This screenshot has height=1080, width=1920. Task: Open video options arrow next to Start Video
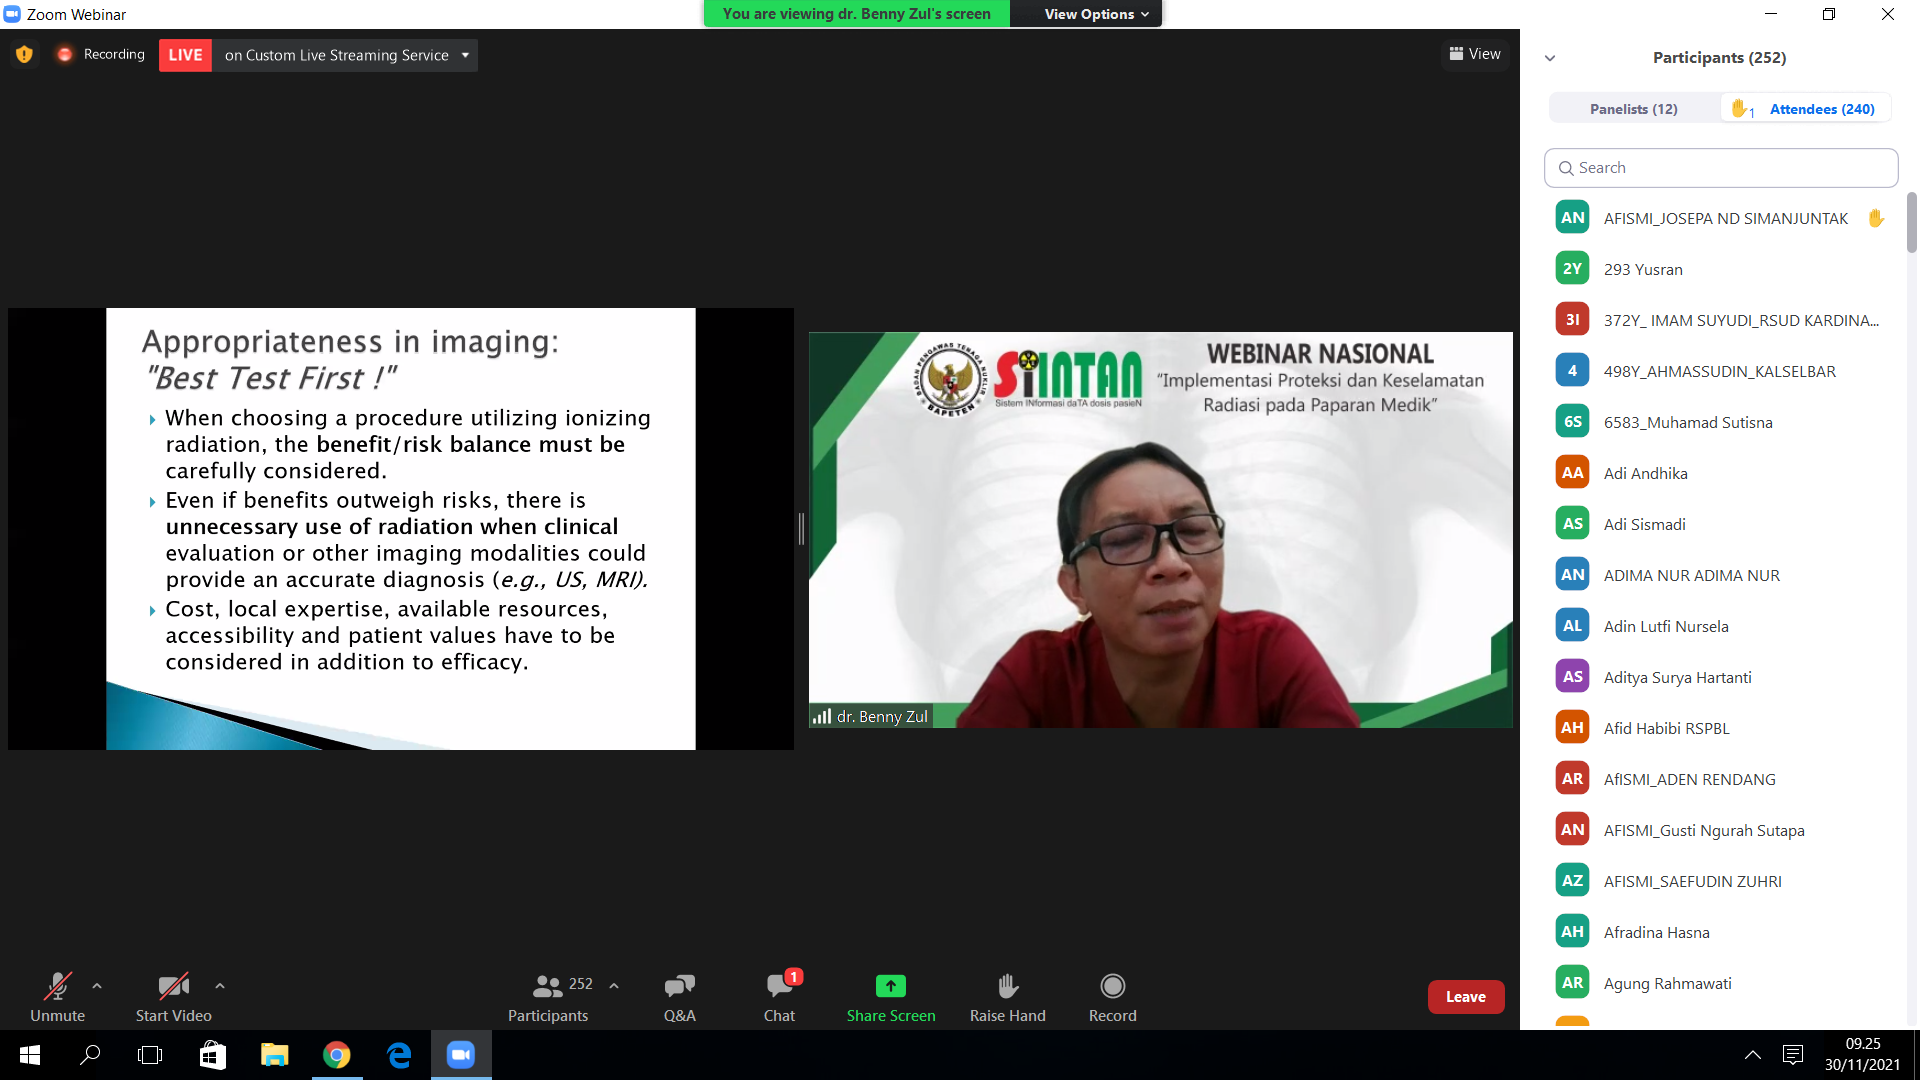click(220, 986)
